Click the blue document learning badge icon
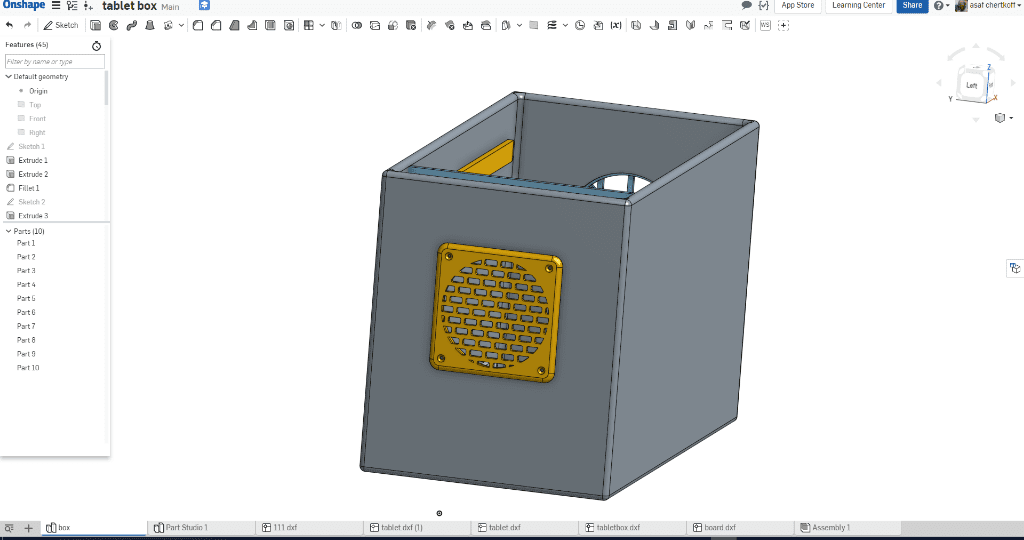This screenshot has height=540, width=1024. (204, 5)
